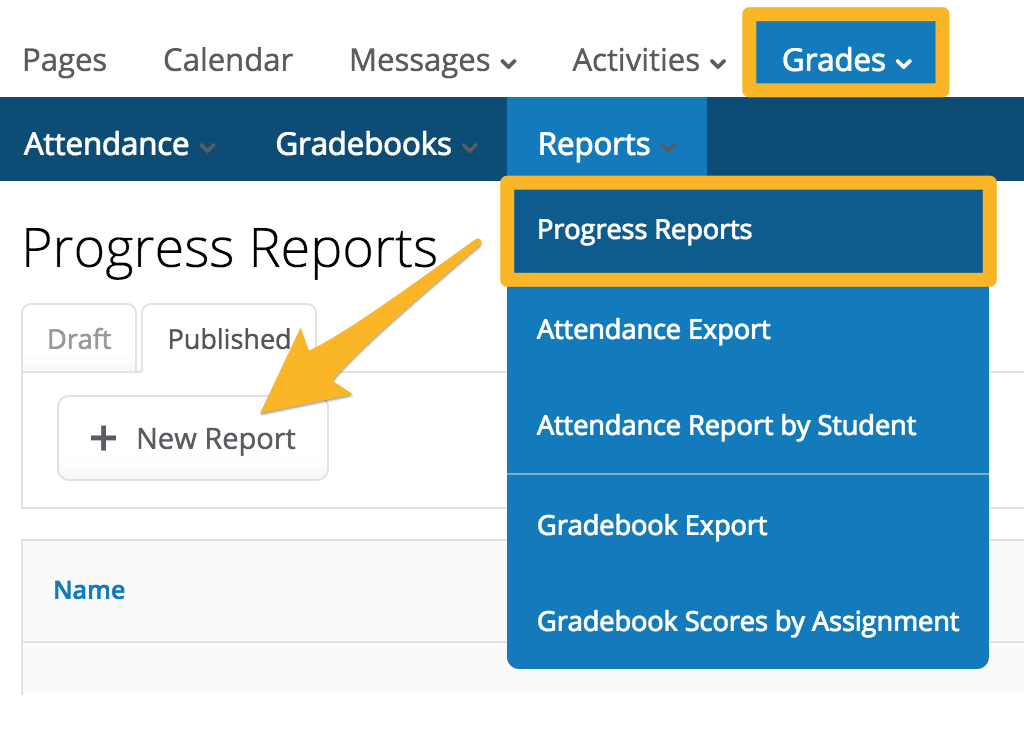
Task: Sort reports by the Name column
Action: tap(88, 590)
